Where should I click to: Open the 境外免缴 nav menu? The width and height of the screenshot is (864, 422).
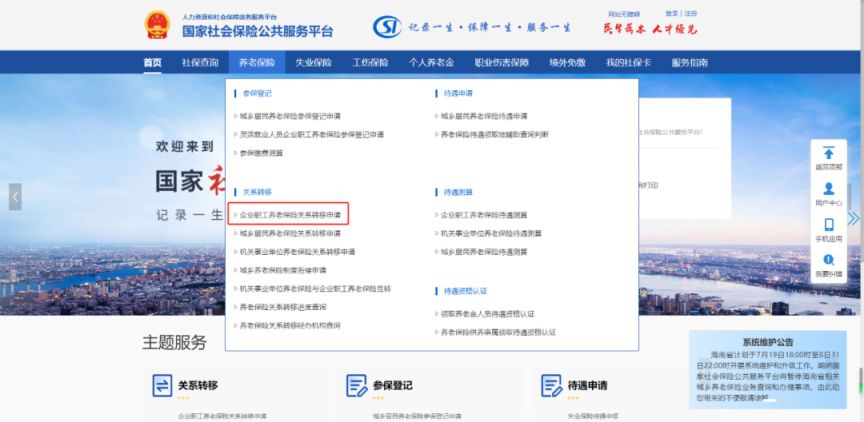click(x=567, y=63)
